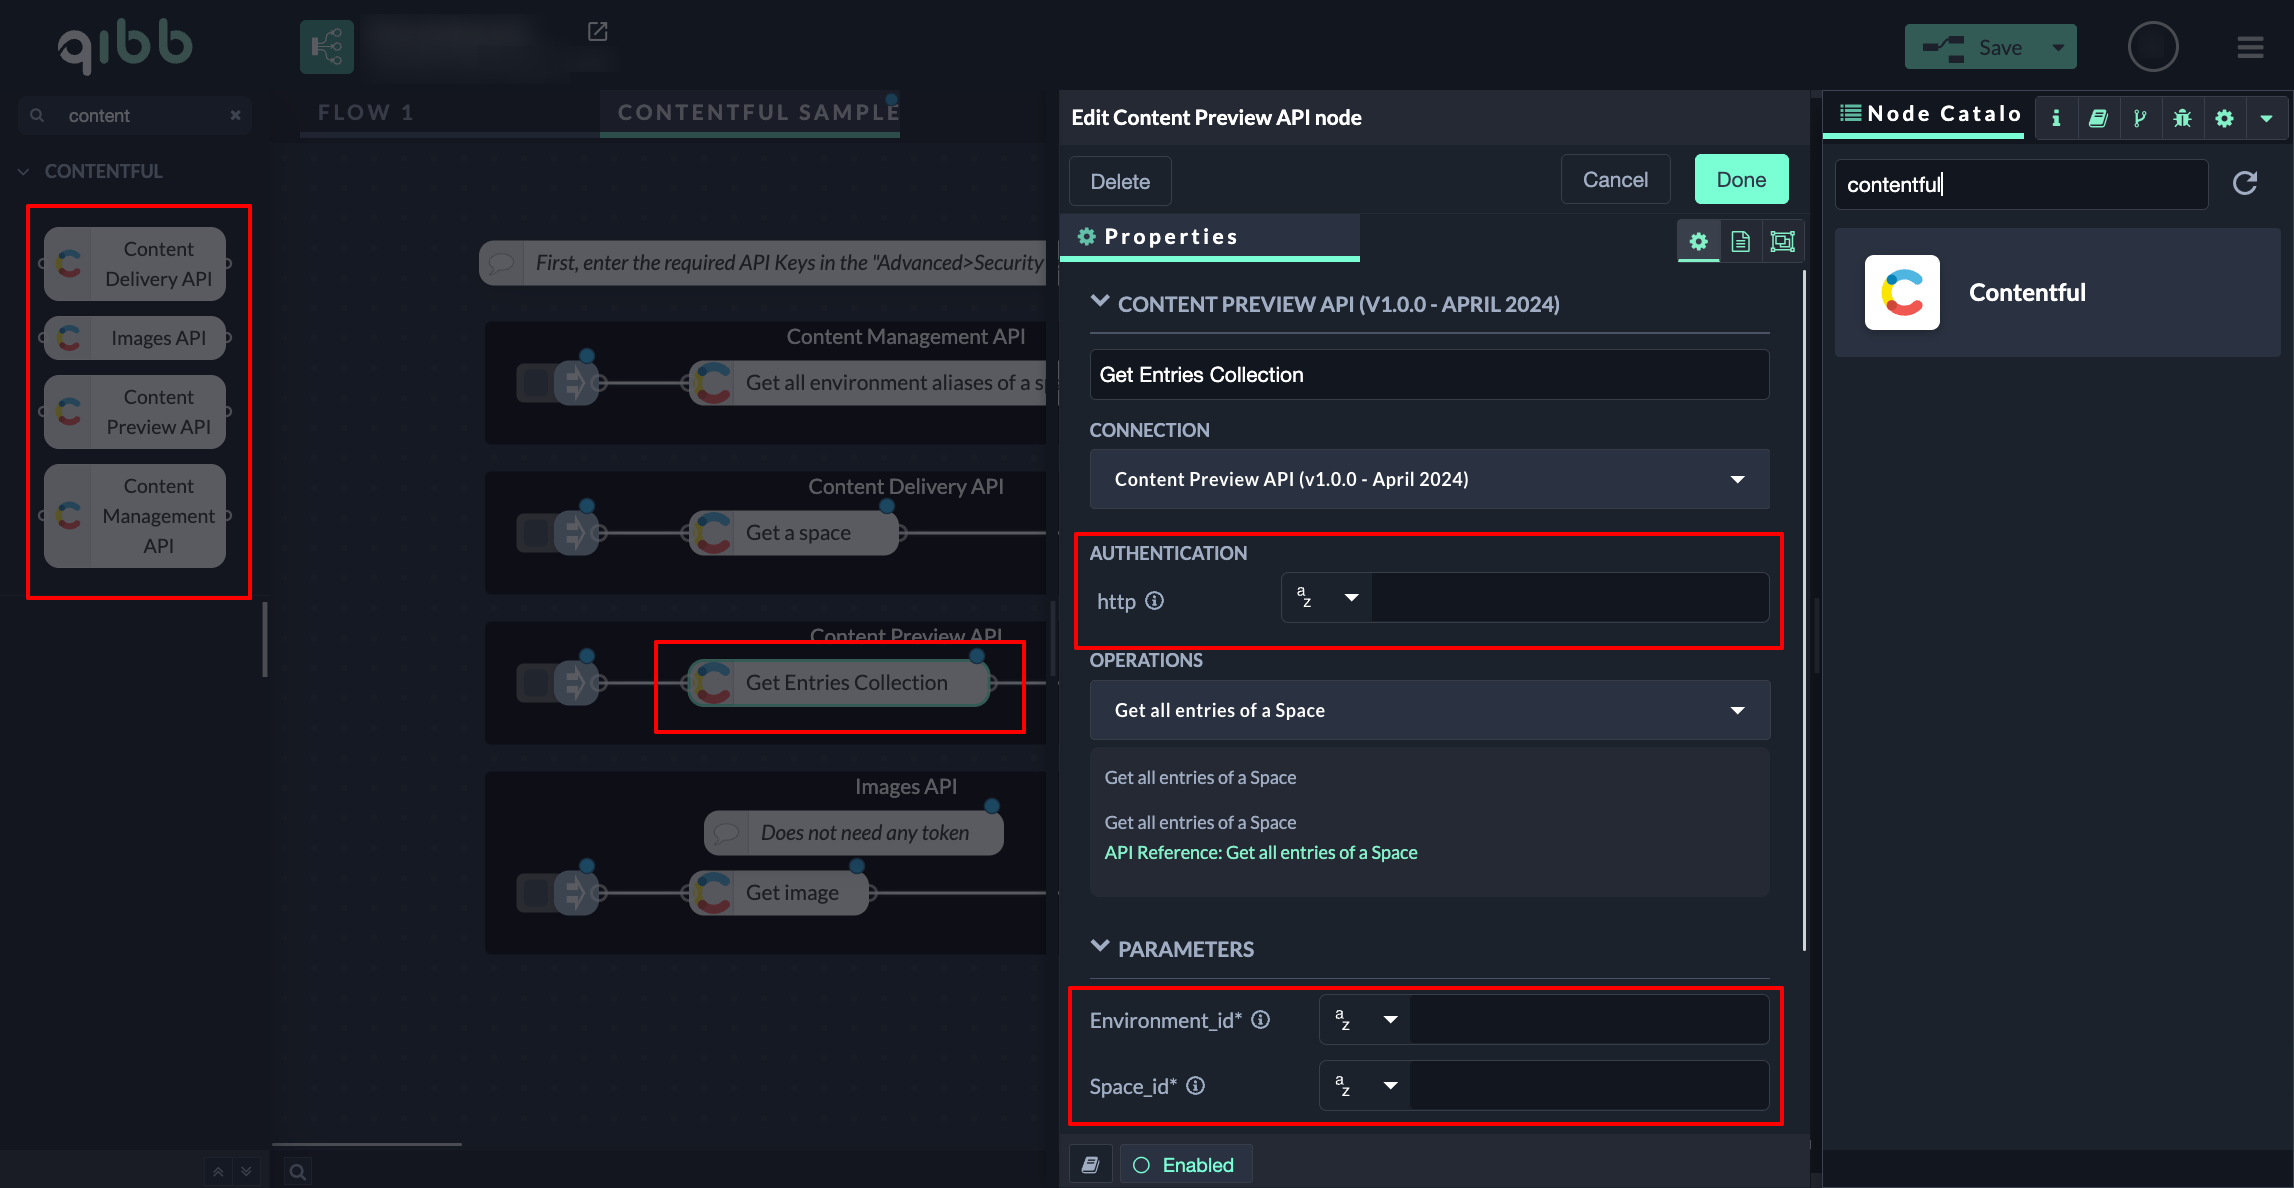
Task: Click the debug bug icon in sidebar
Action: coord(2182,118)
